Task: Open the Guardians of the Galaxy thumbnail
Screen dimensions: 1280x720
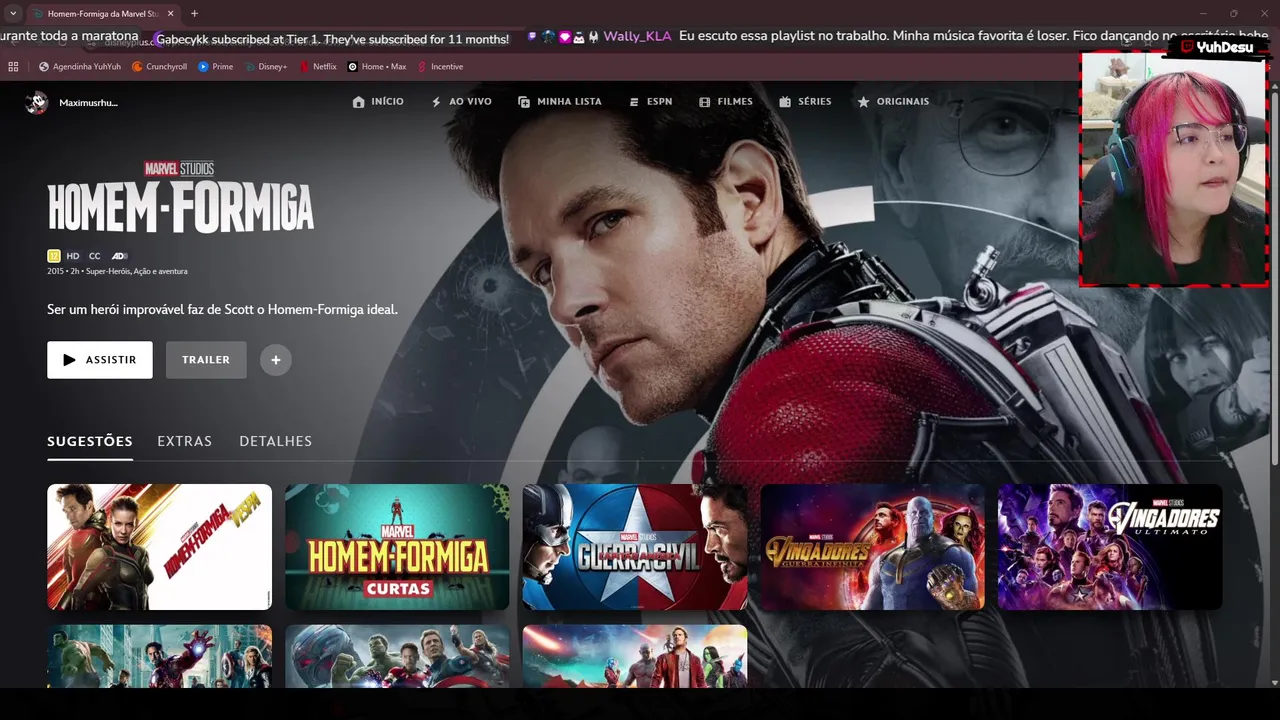Action: tap(635, 656)
